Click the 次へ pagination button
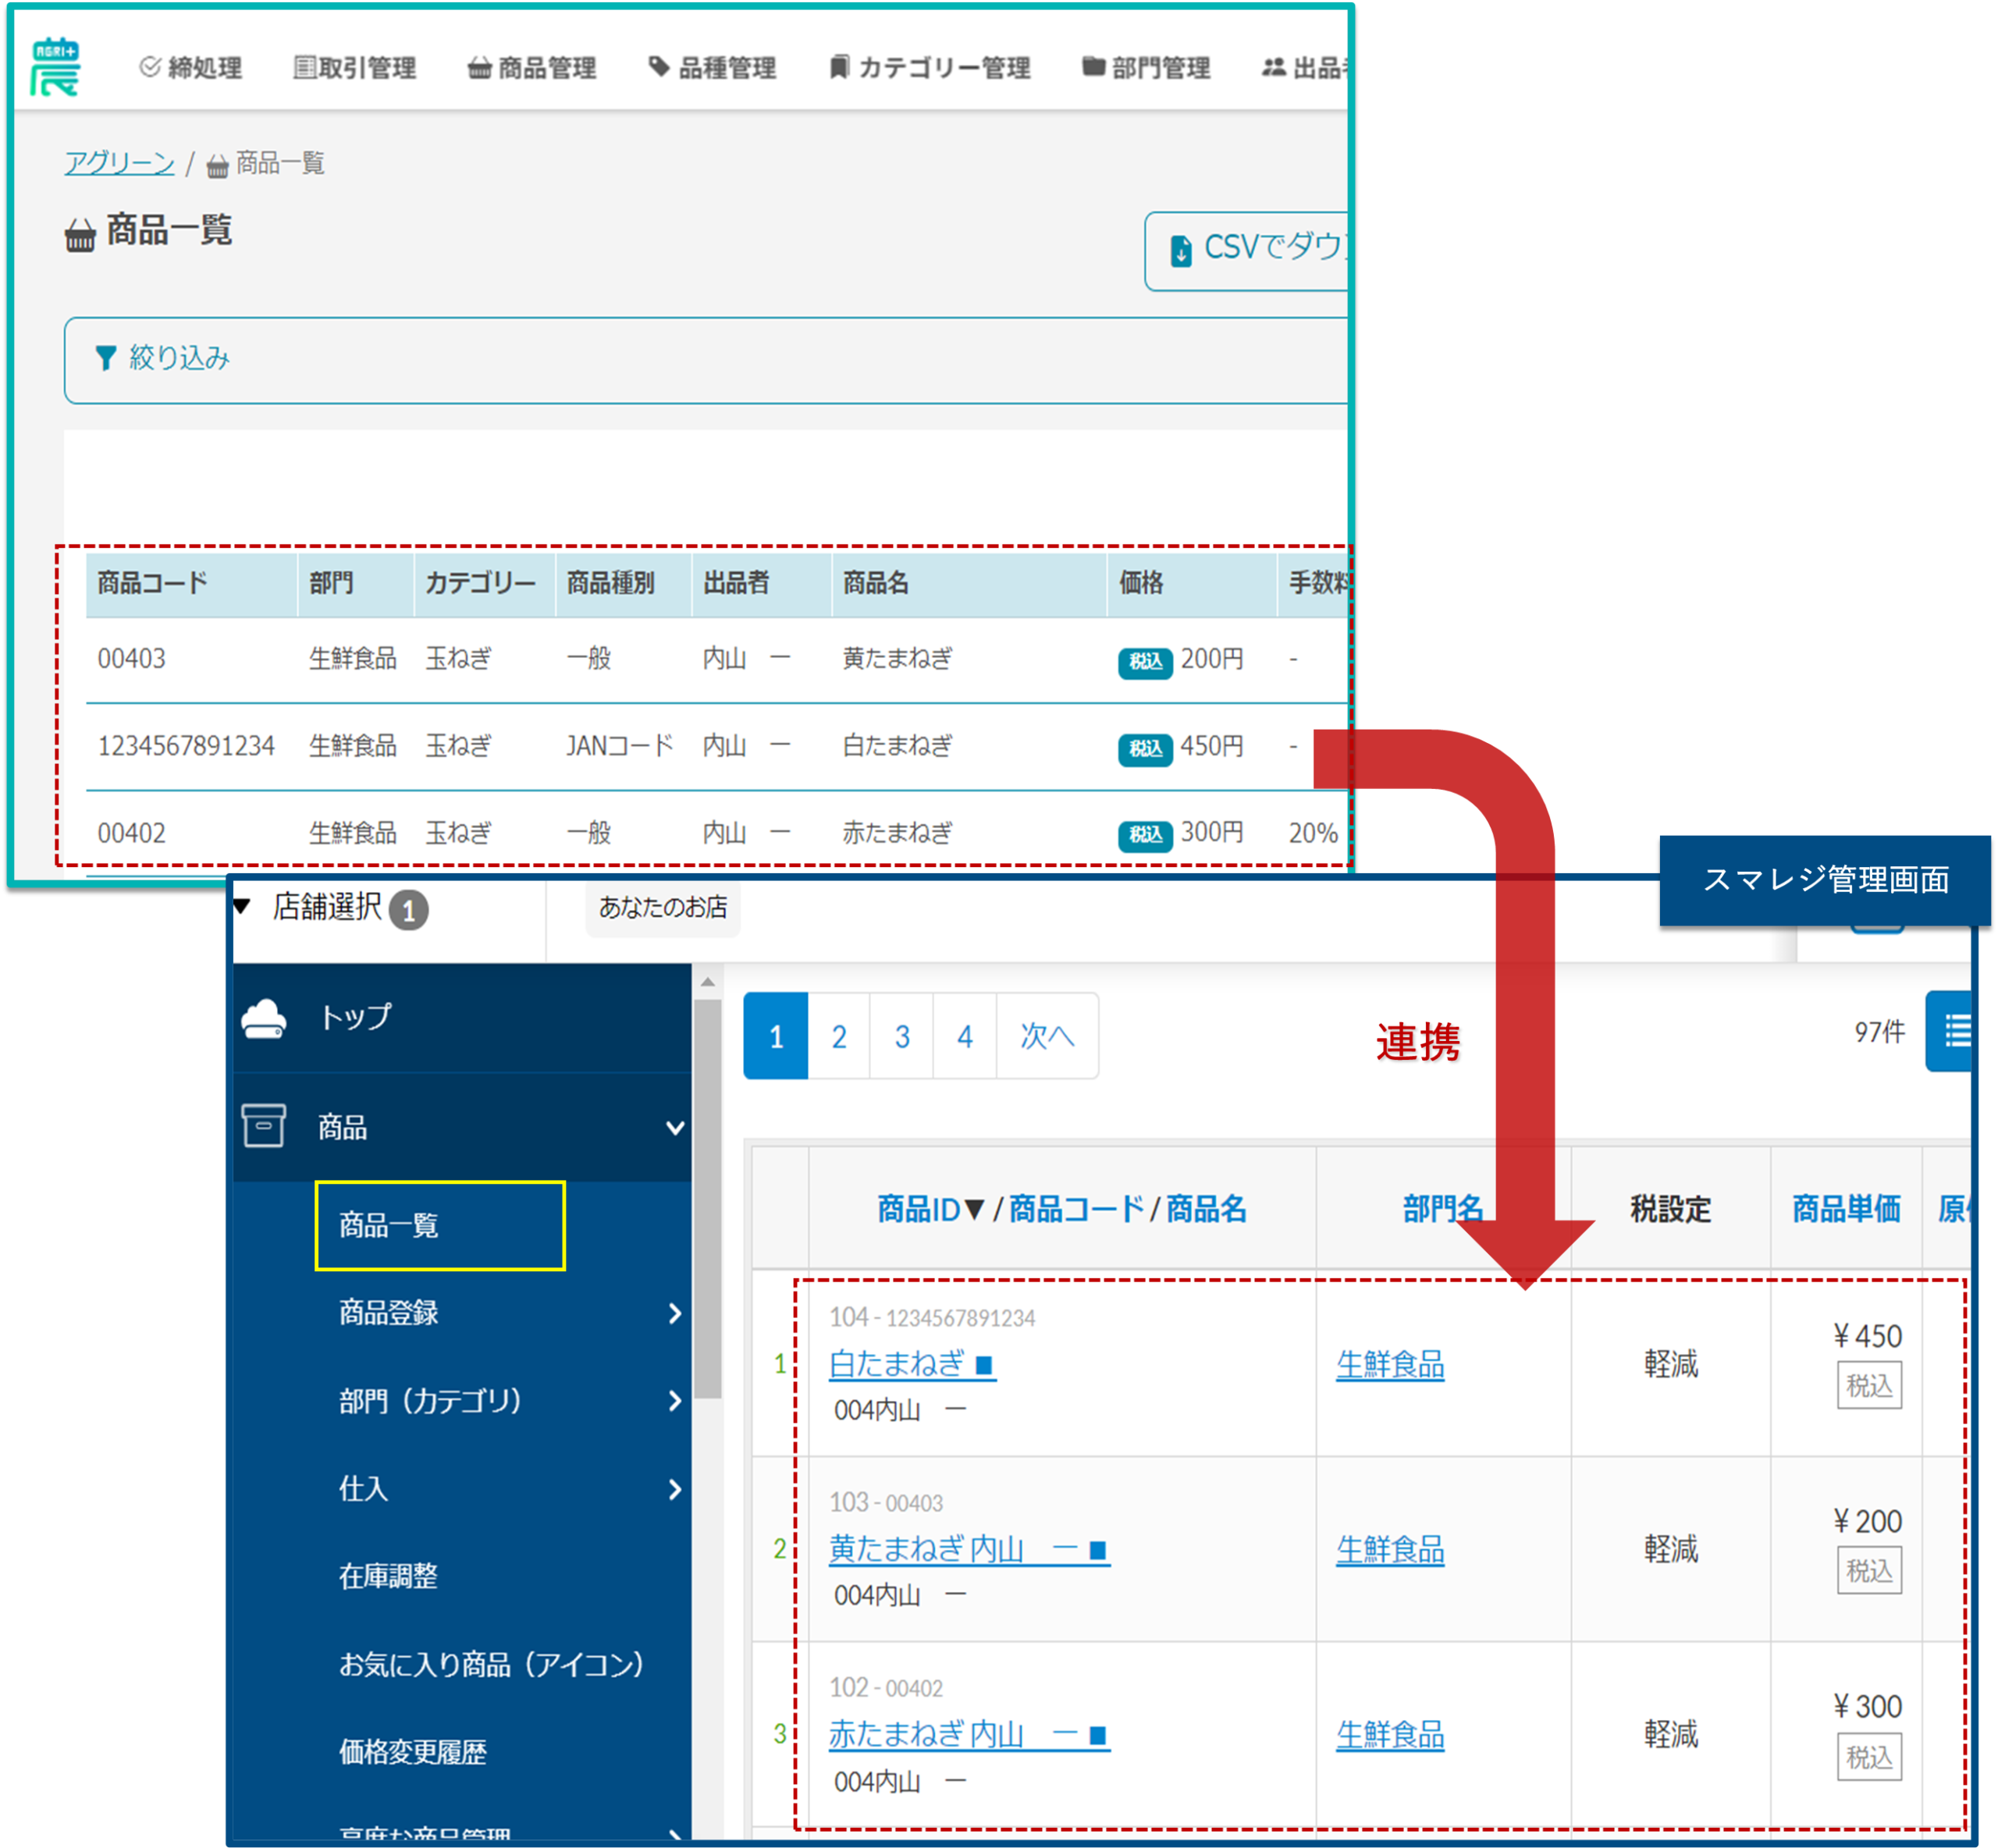This screenshot has width=1998, height=1848. pyautogui.click(x=1046, y=1036)
